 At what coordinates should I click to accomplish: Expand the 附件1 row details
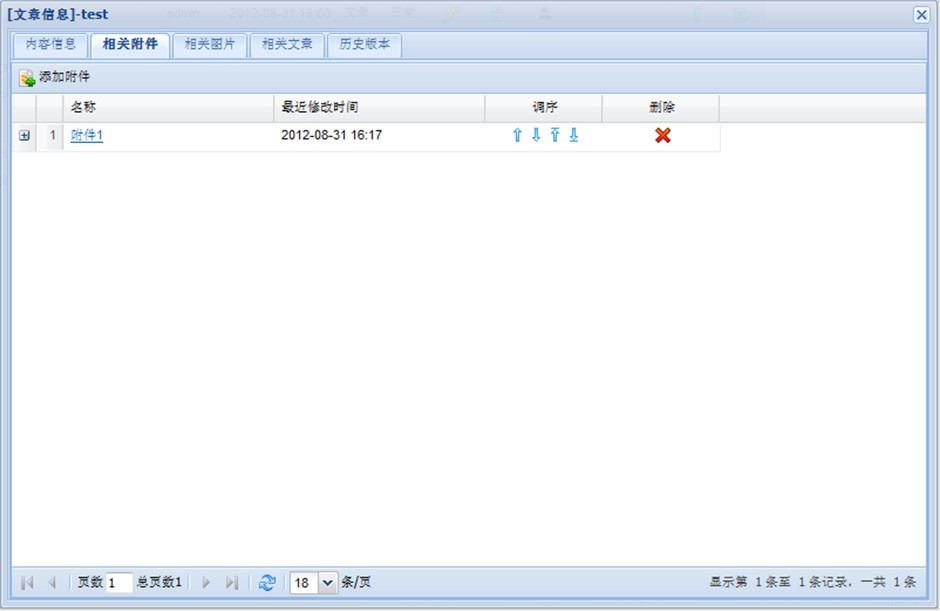point(25,136)
